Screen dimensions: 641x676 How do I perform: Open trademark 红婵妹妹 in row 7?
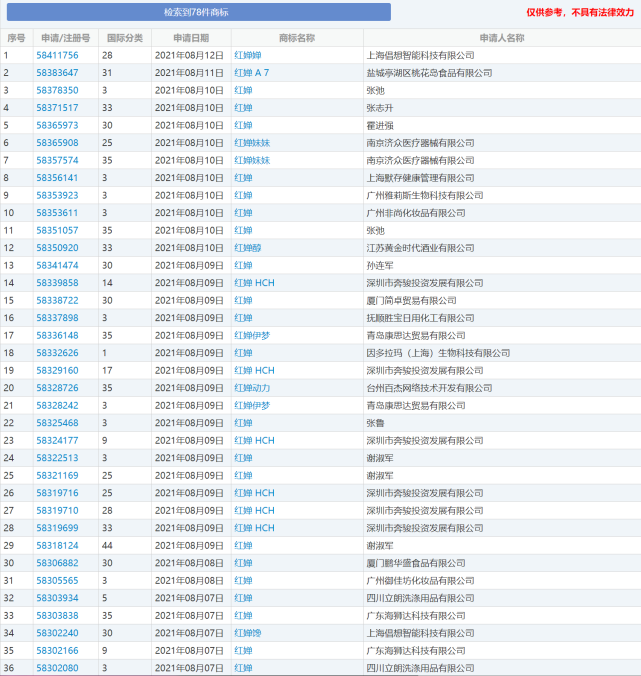[252, 160]
